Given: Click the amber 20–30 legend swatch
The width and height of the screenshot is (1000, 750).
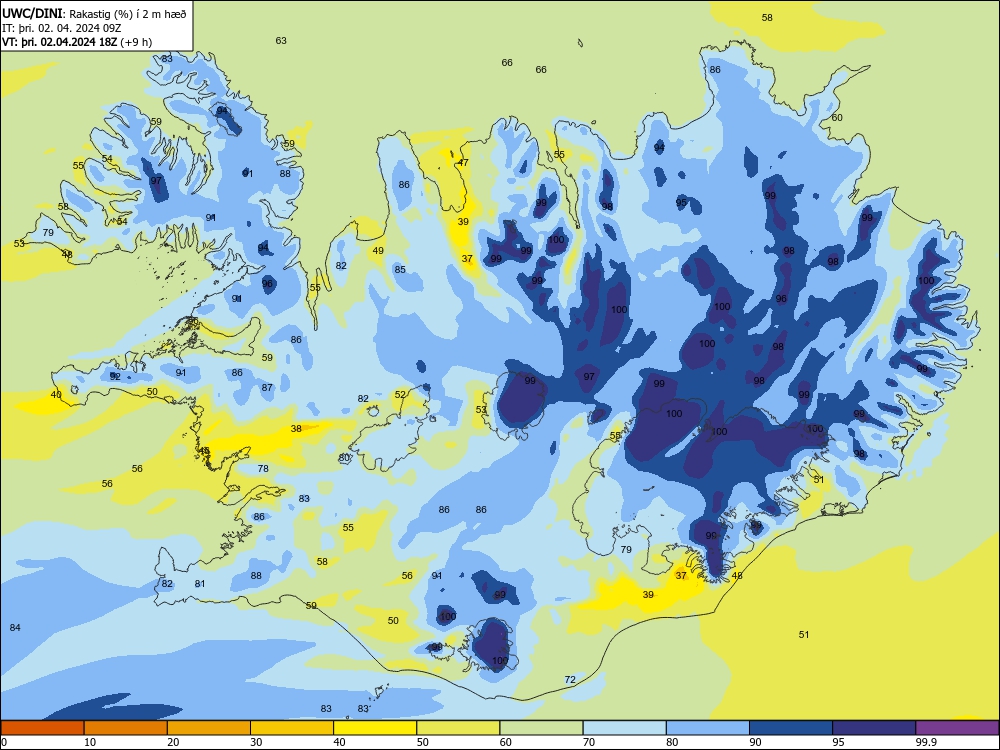Looking at the screenshot, I should coord(209,728).
